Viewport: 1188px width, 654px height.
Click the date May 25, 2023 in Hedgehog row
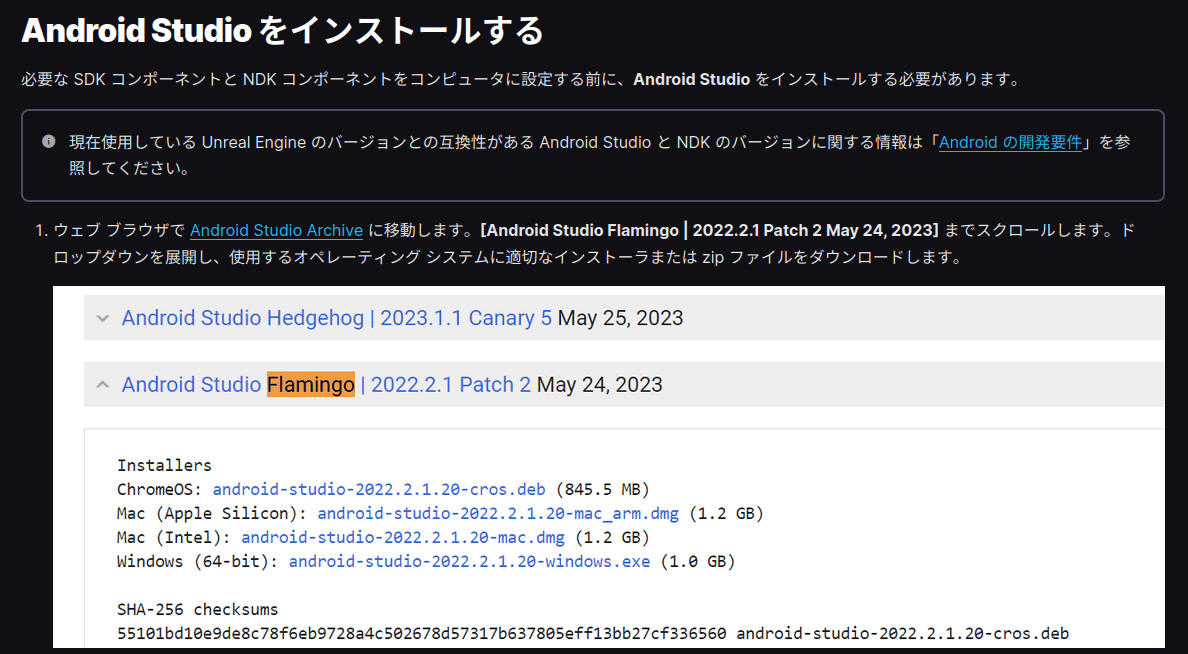[621, 318]
